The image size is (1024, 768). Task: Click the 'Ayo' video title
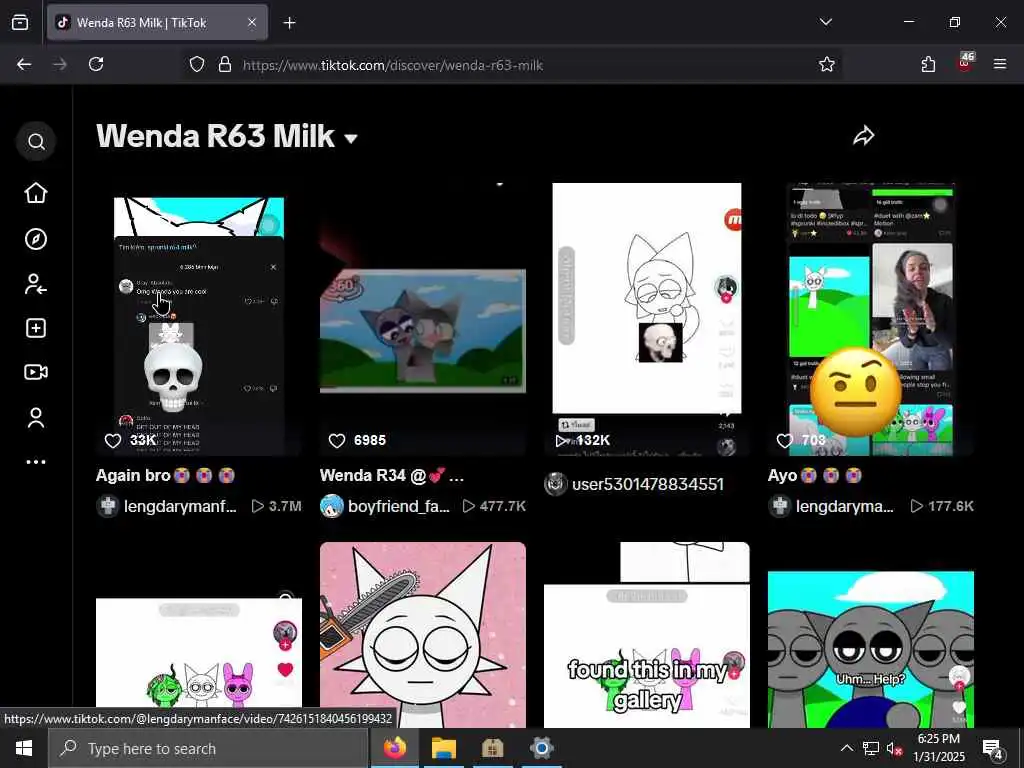[814, 475]
